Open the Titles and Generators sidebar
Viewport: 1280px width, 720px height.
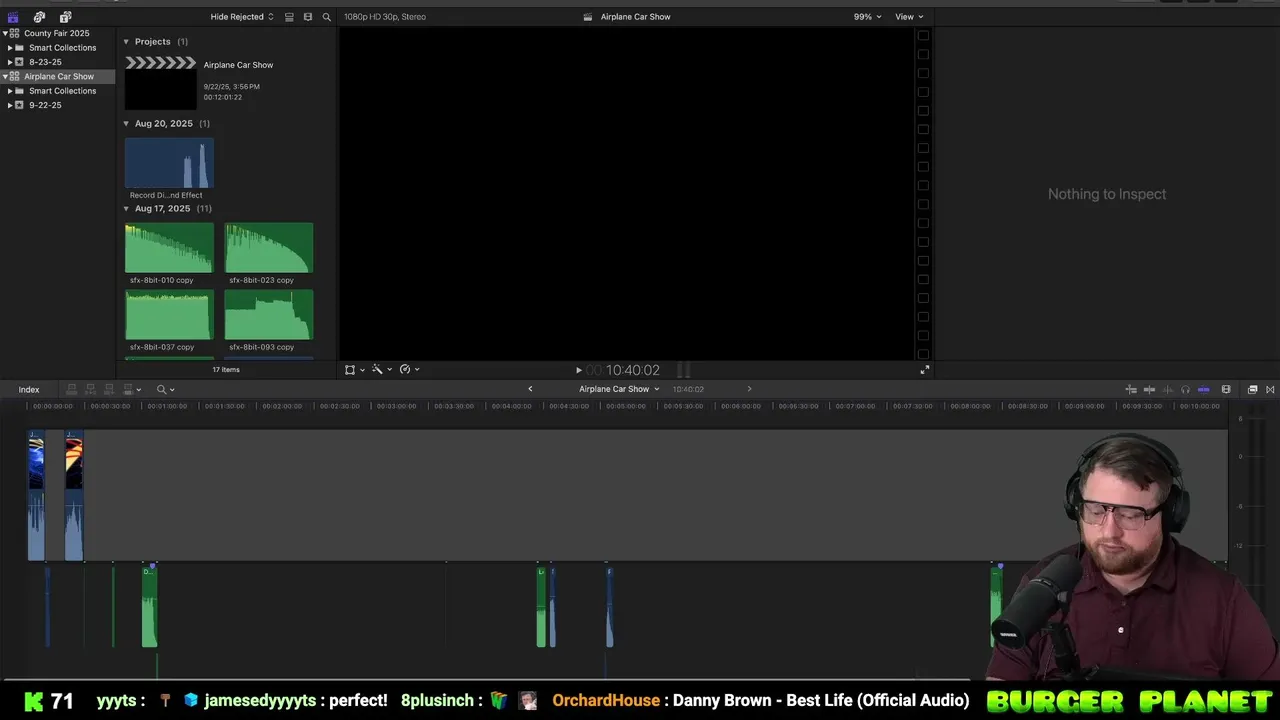(x=65, y=17)
